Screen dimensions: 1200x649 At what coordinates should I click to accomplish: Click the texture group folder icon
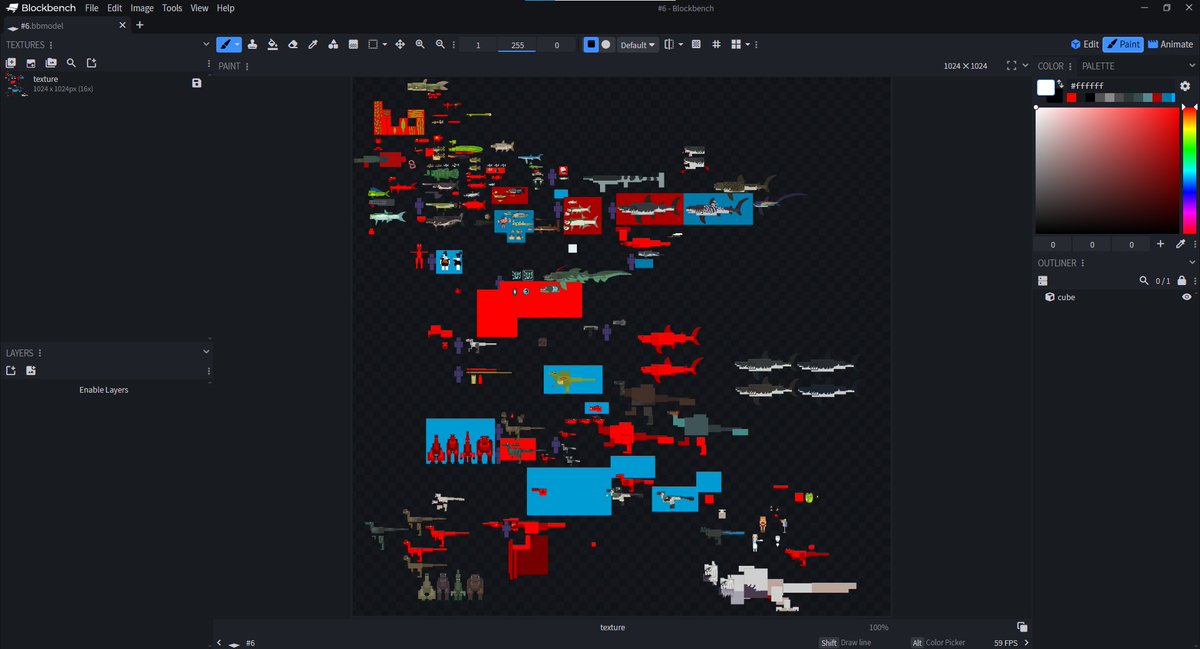pos(51,63)
